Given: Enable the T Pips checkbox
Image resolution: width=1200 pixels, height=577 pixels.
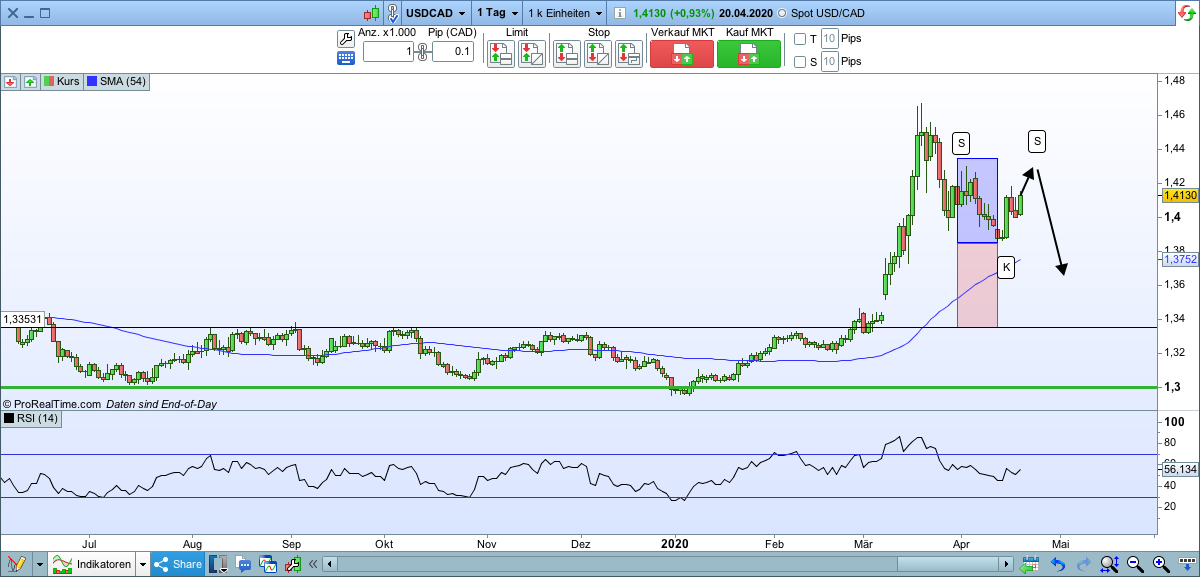Looking at the screenshot, I should pyautogui.click(x=798, y=39).
